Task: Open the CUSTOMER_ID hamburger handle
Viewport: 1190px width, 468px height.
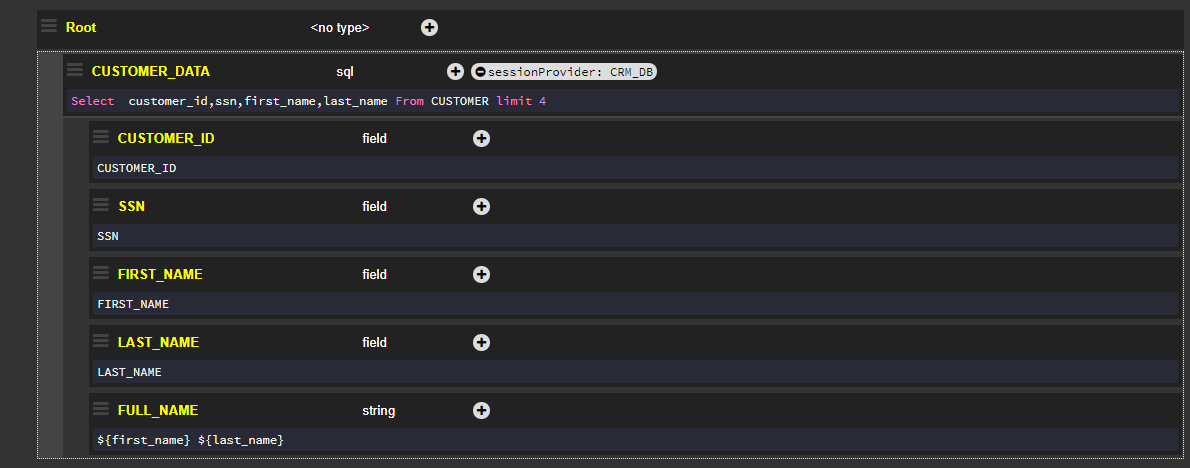Action: pyautogui.click(x=100, y=137)
